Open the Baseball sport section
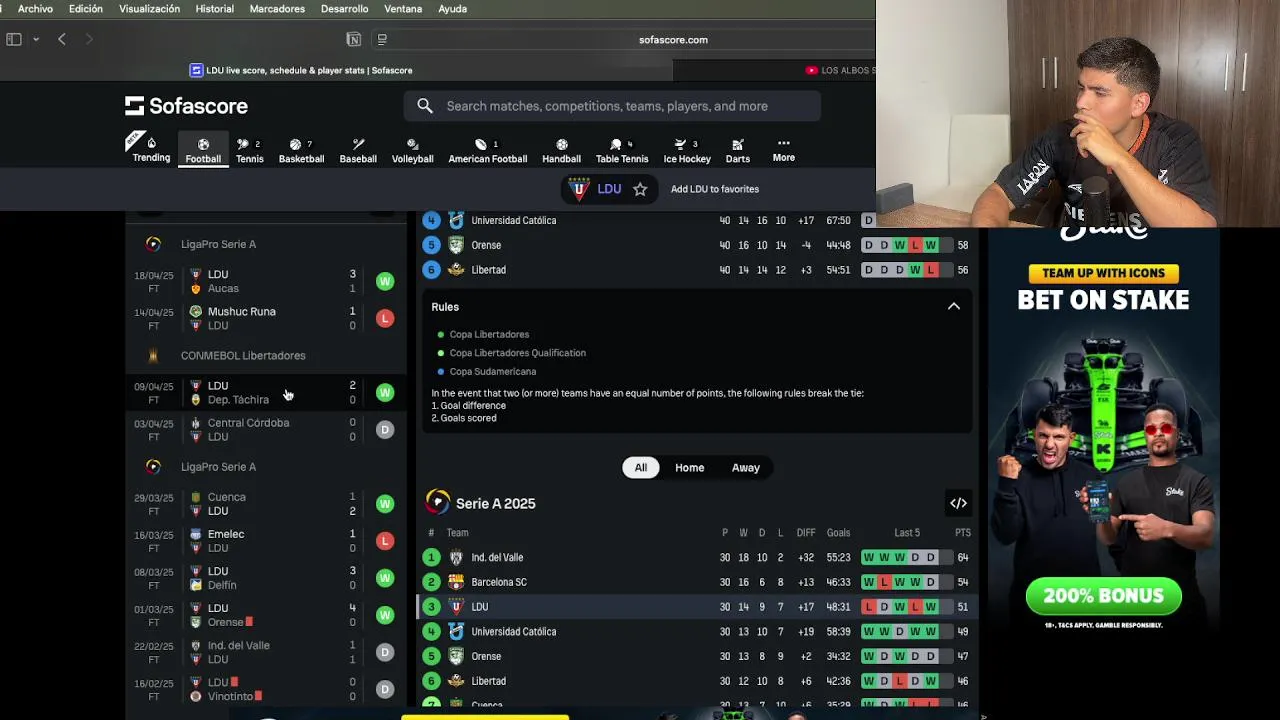 click(x=358, y=151)
